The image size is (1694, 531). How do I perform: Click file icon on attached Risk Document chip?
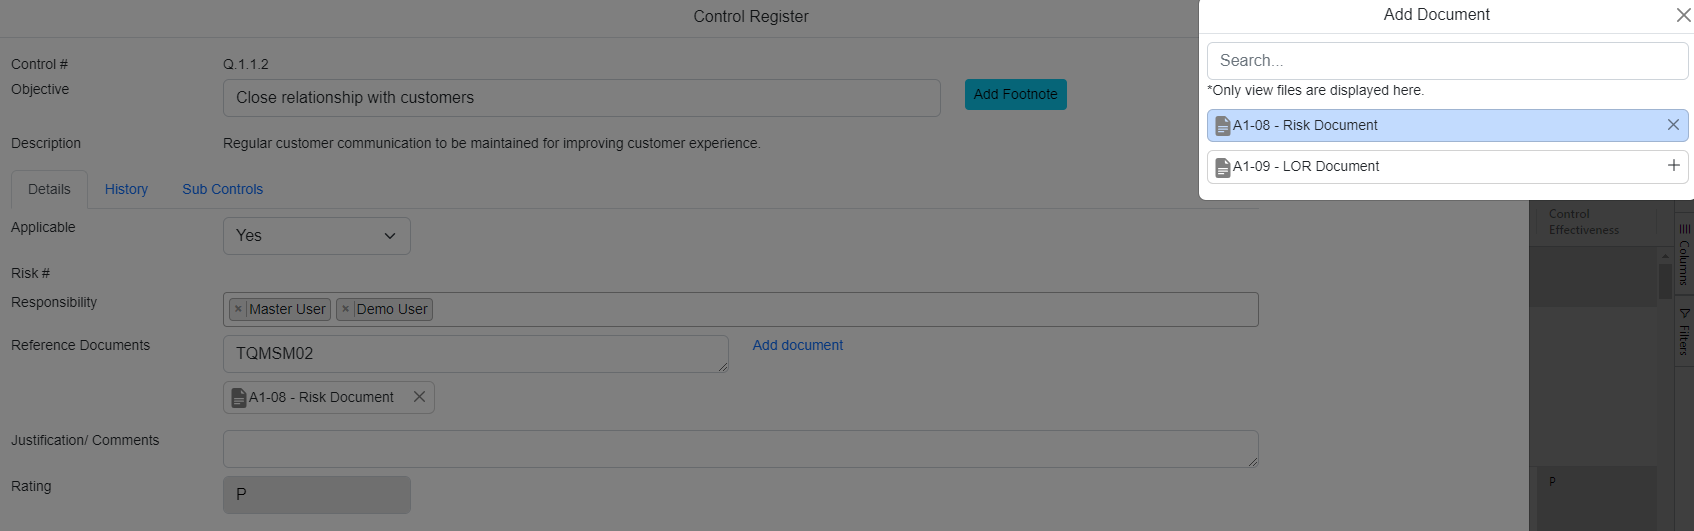pyautogui.click(x=239, y=398)
